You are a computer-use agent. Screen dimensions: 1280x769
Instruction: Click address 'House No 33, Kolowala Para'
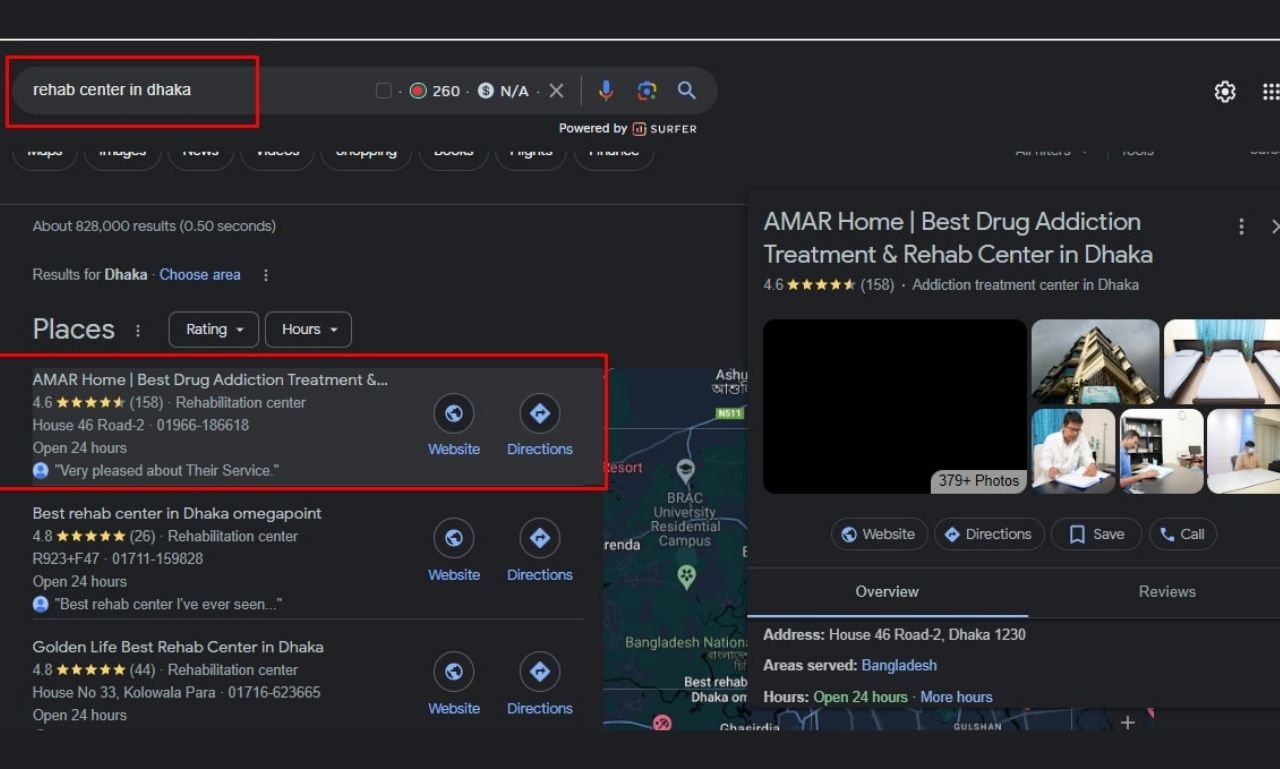point(126,693)
